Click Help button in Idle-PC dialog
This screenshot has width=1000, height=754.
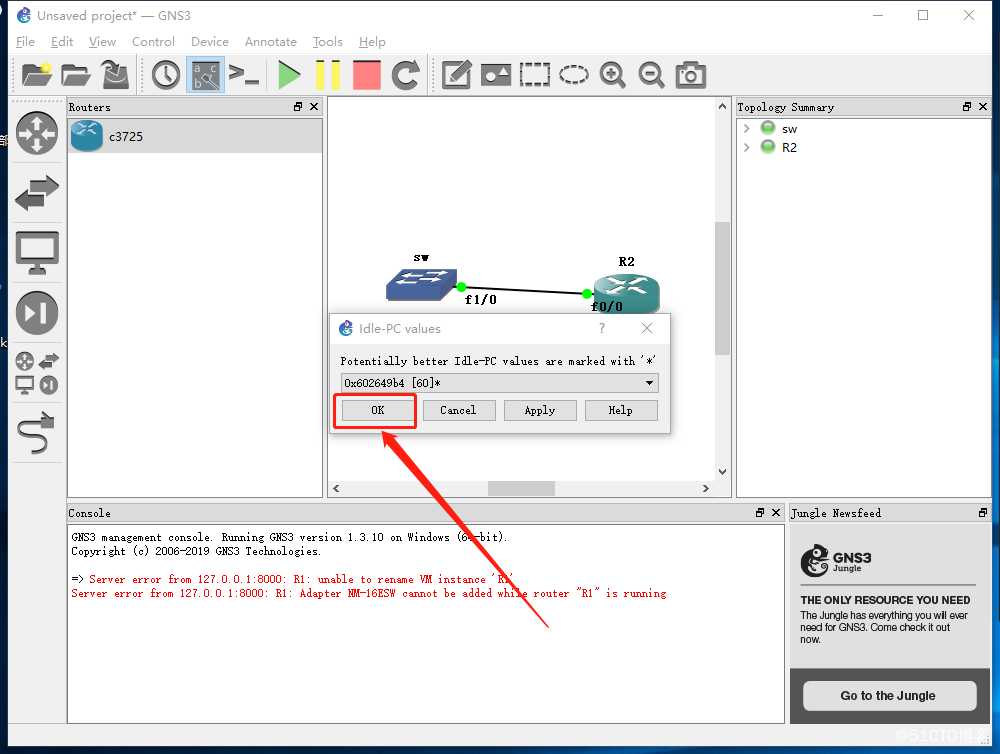pyautogui.click(x=621, y=410)
